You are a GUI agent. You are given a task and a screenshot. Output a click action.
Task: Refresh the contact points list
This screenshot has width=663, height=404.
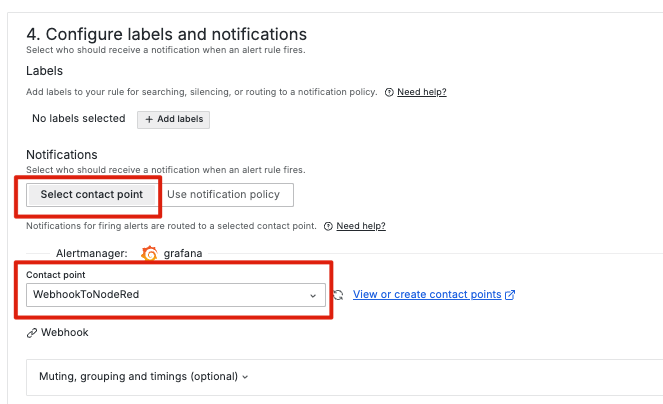point(339,295)
